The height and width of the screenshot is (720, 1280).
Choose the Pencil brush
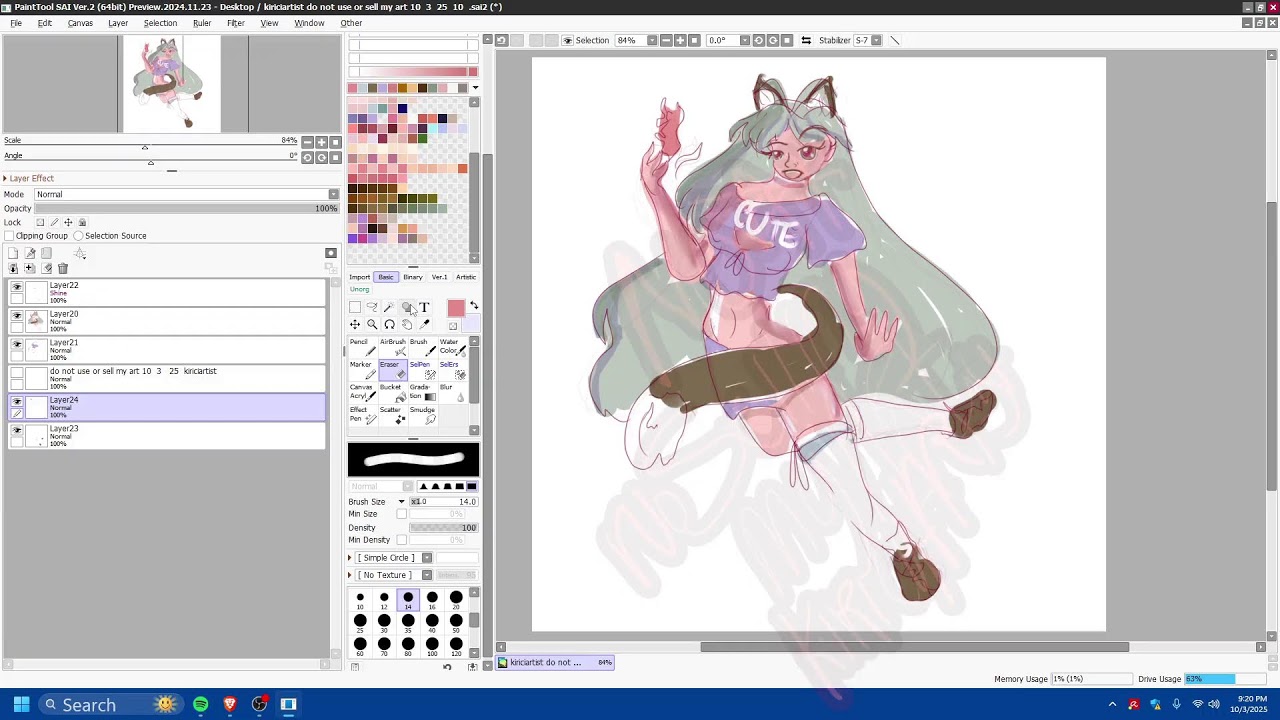tap(363, 347)
